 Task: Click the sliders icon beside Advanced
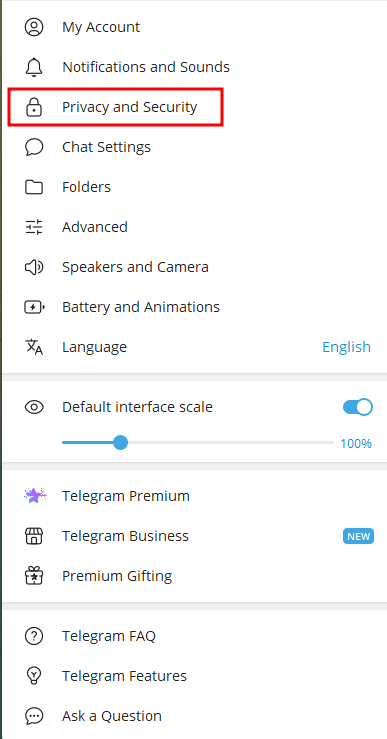click(34, 227)
